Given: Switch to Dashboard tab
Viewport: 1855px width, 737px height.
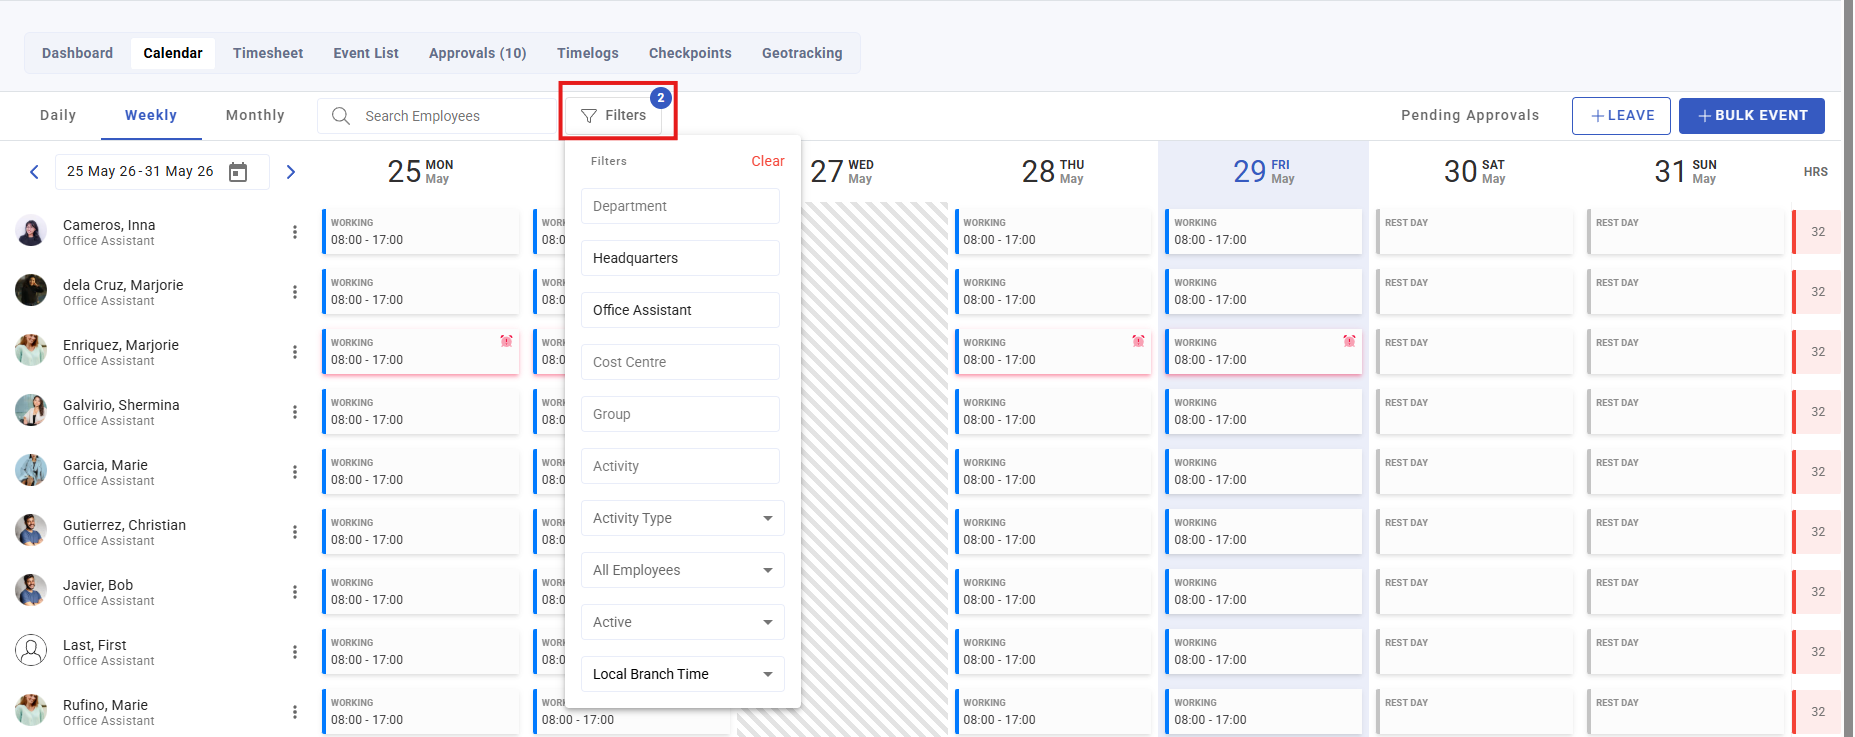Looking at the screenshot, I should (77, 53).
